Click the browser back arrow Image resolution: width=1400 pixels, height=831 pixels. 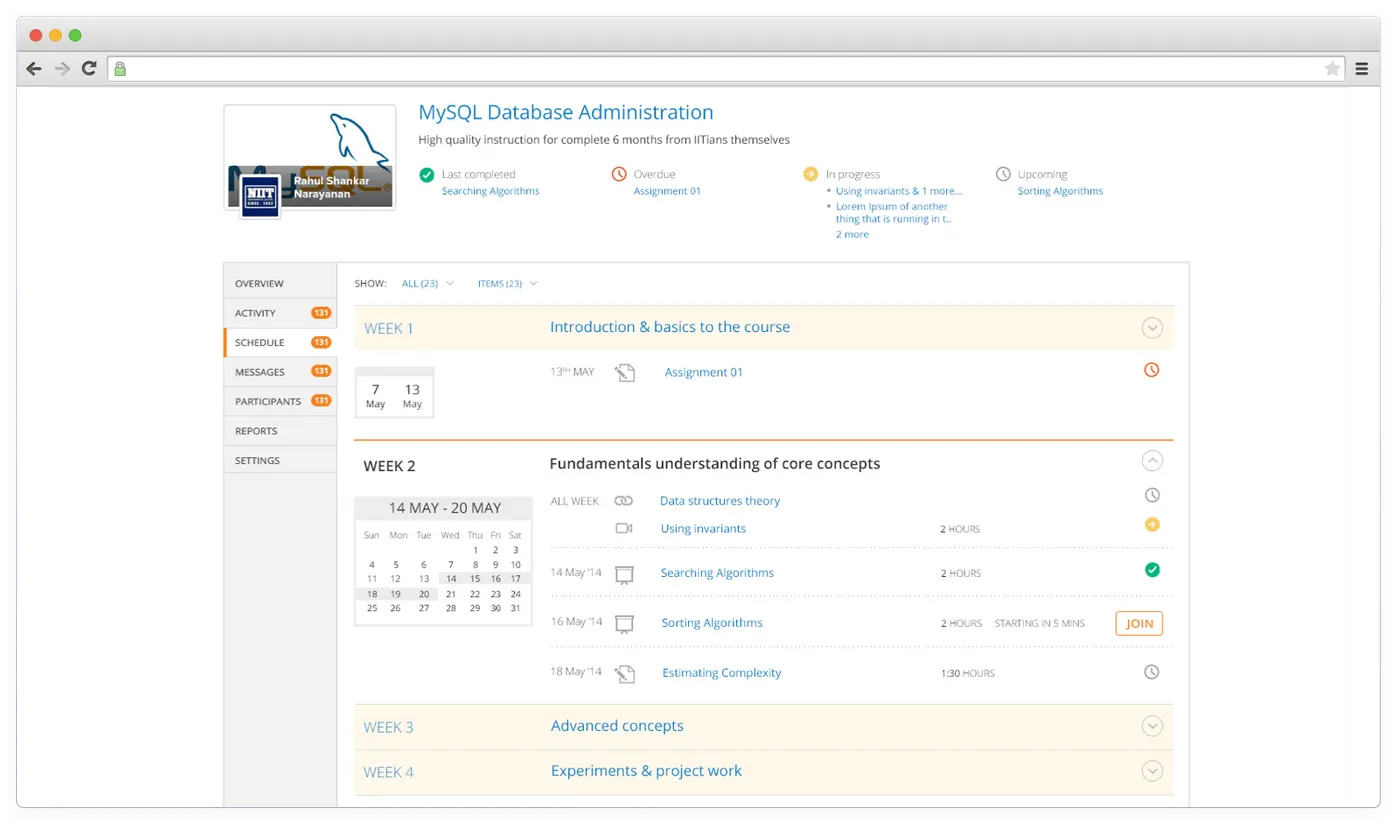pos(34,69)
